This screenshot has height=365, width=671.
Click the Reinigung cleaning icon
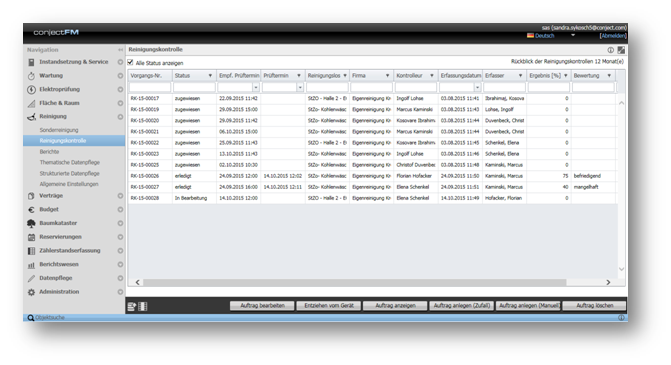point(31,117)
